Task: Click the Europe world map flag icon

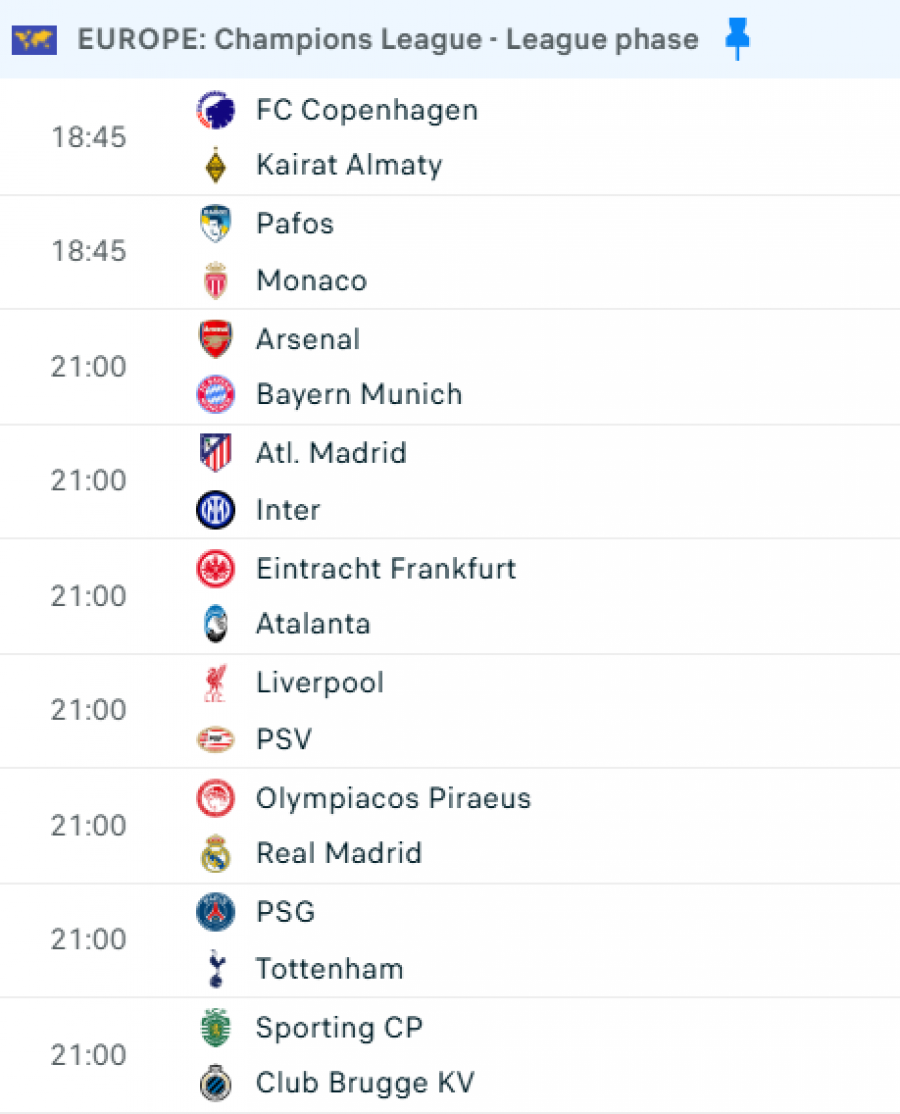Action: (35, 40)
